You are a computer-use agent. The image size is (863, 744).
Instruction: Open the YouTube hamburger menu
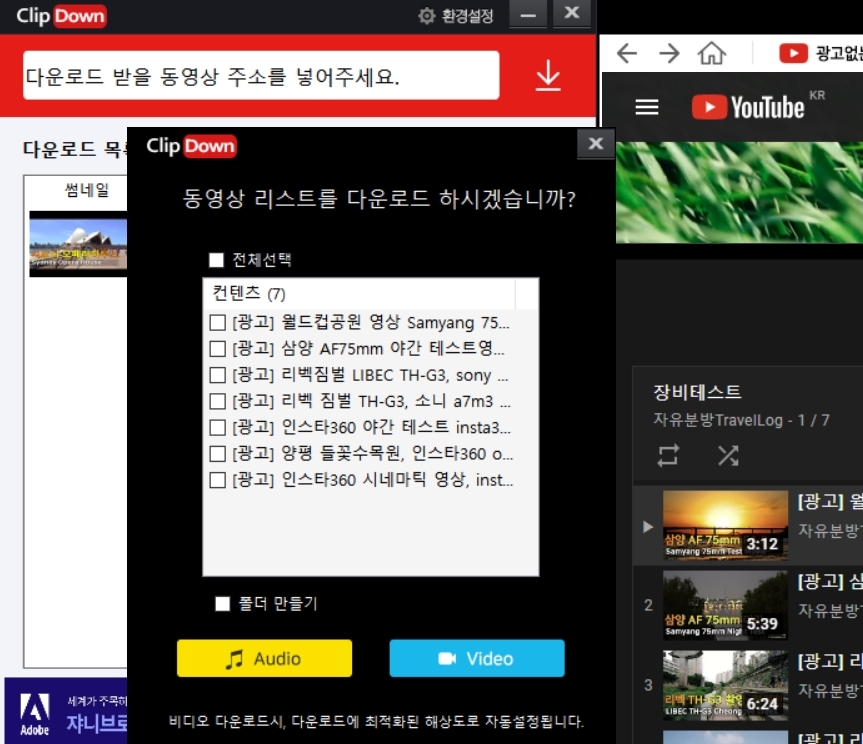[x=647, y=107]
